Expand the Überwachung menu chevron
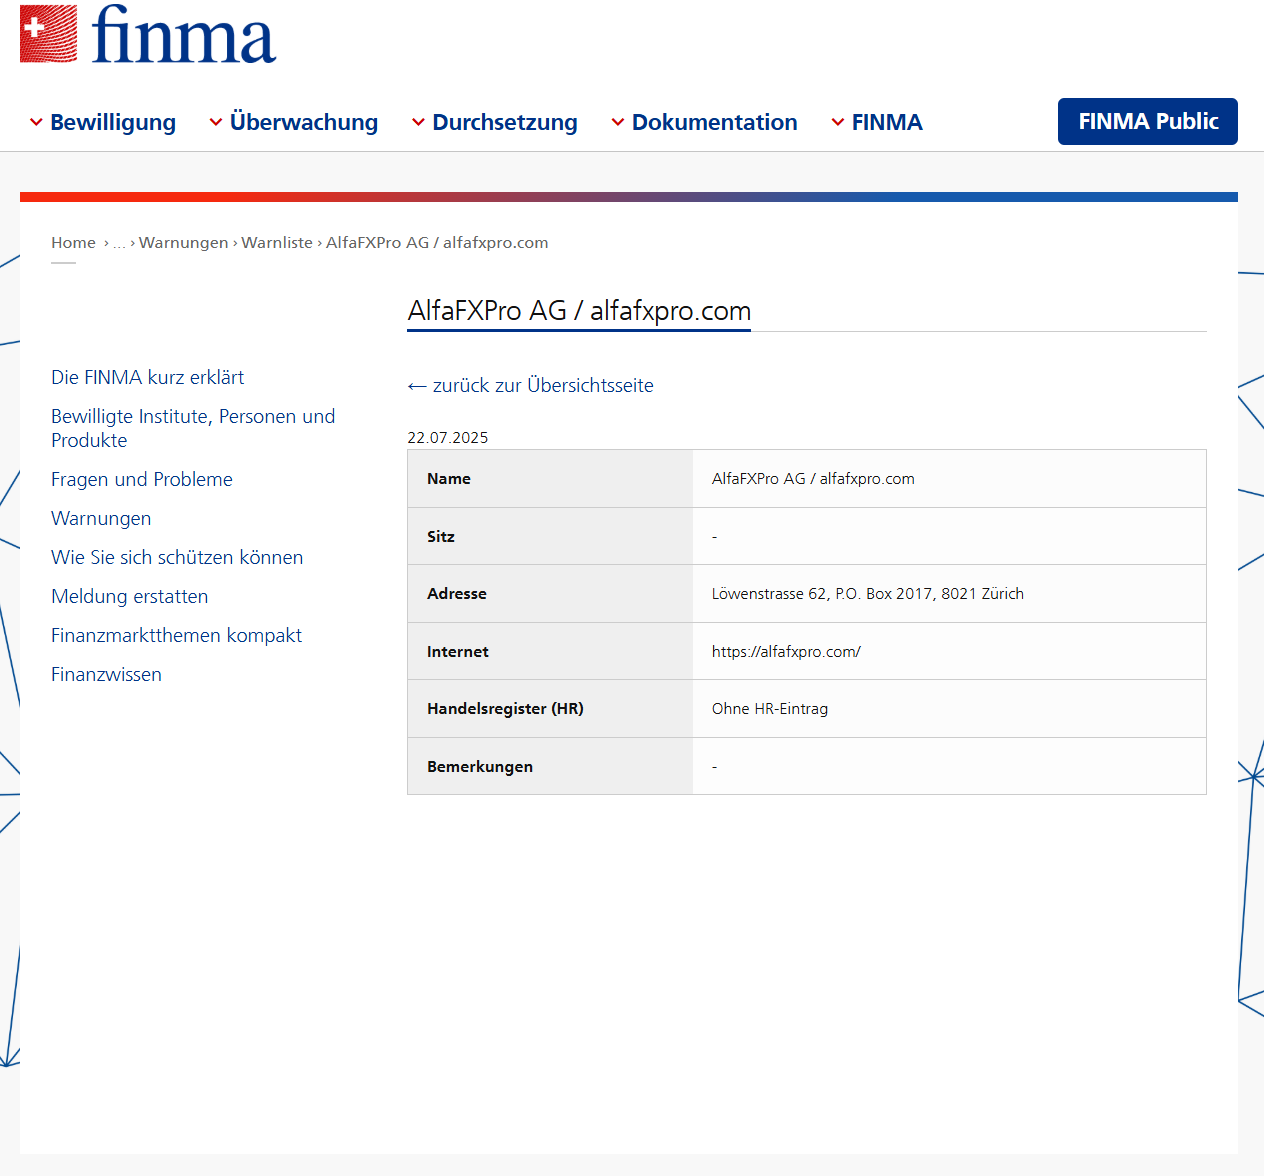1264x1176 pixels. point(216,122)
